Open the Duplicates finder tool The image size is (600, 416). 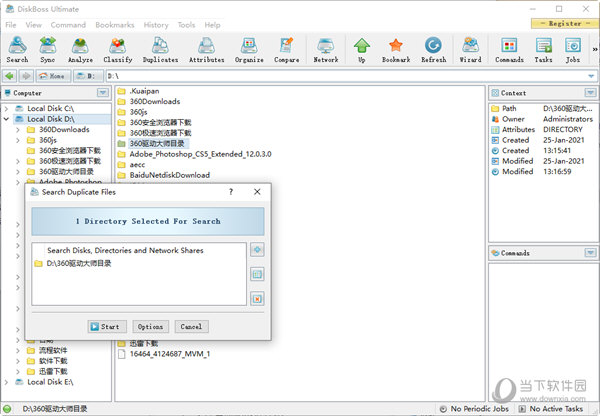[x=160, y=50]
